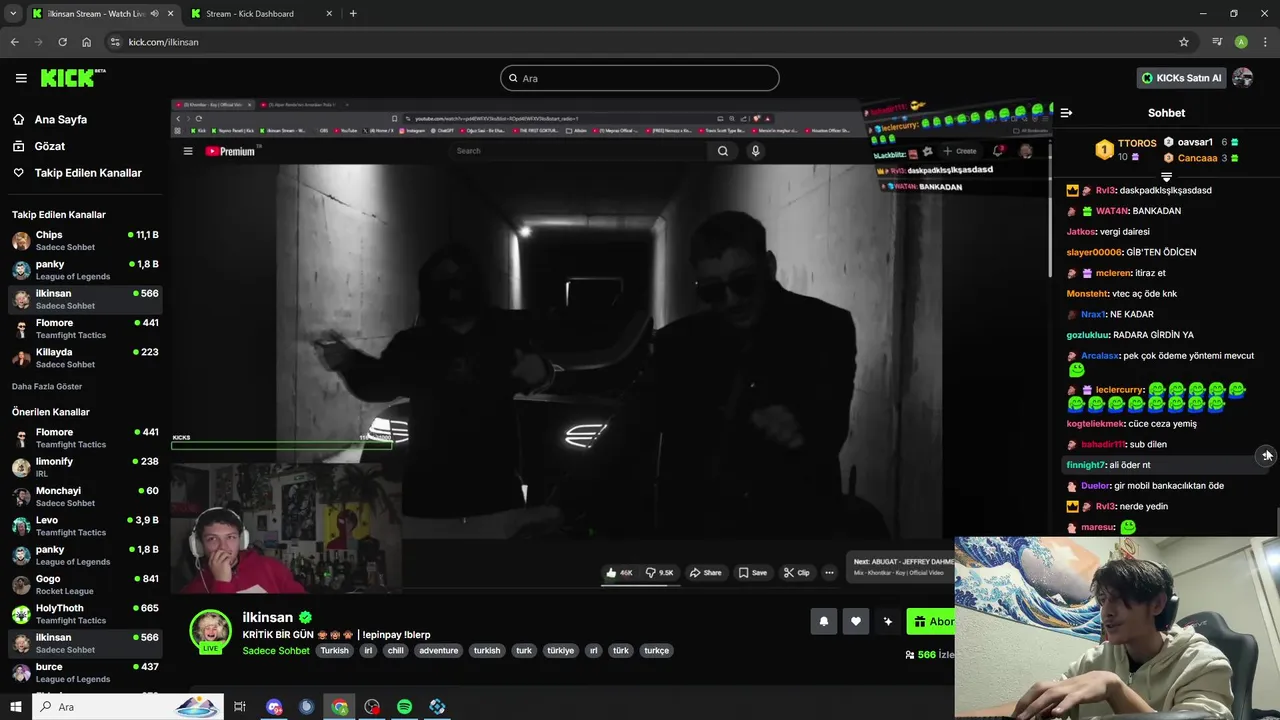The height and width of the screenshot is (720, 1280).
Task: Select oavsar1 in leaderboard
Action: click(1201, 142)
